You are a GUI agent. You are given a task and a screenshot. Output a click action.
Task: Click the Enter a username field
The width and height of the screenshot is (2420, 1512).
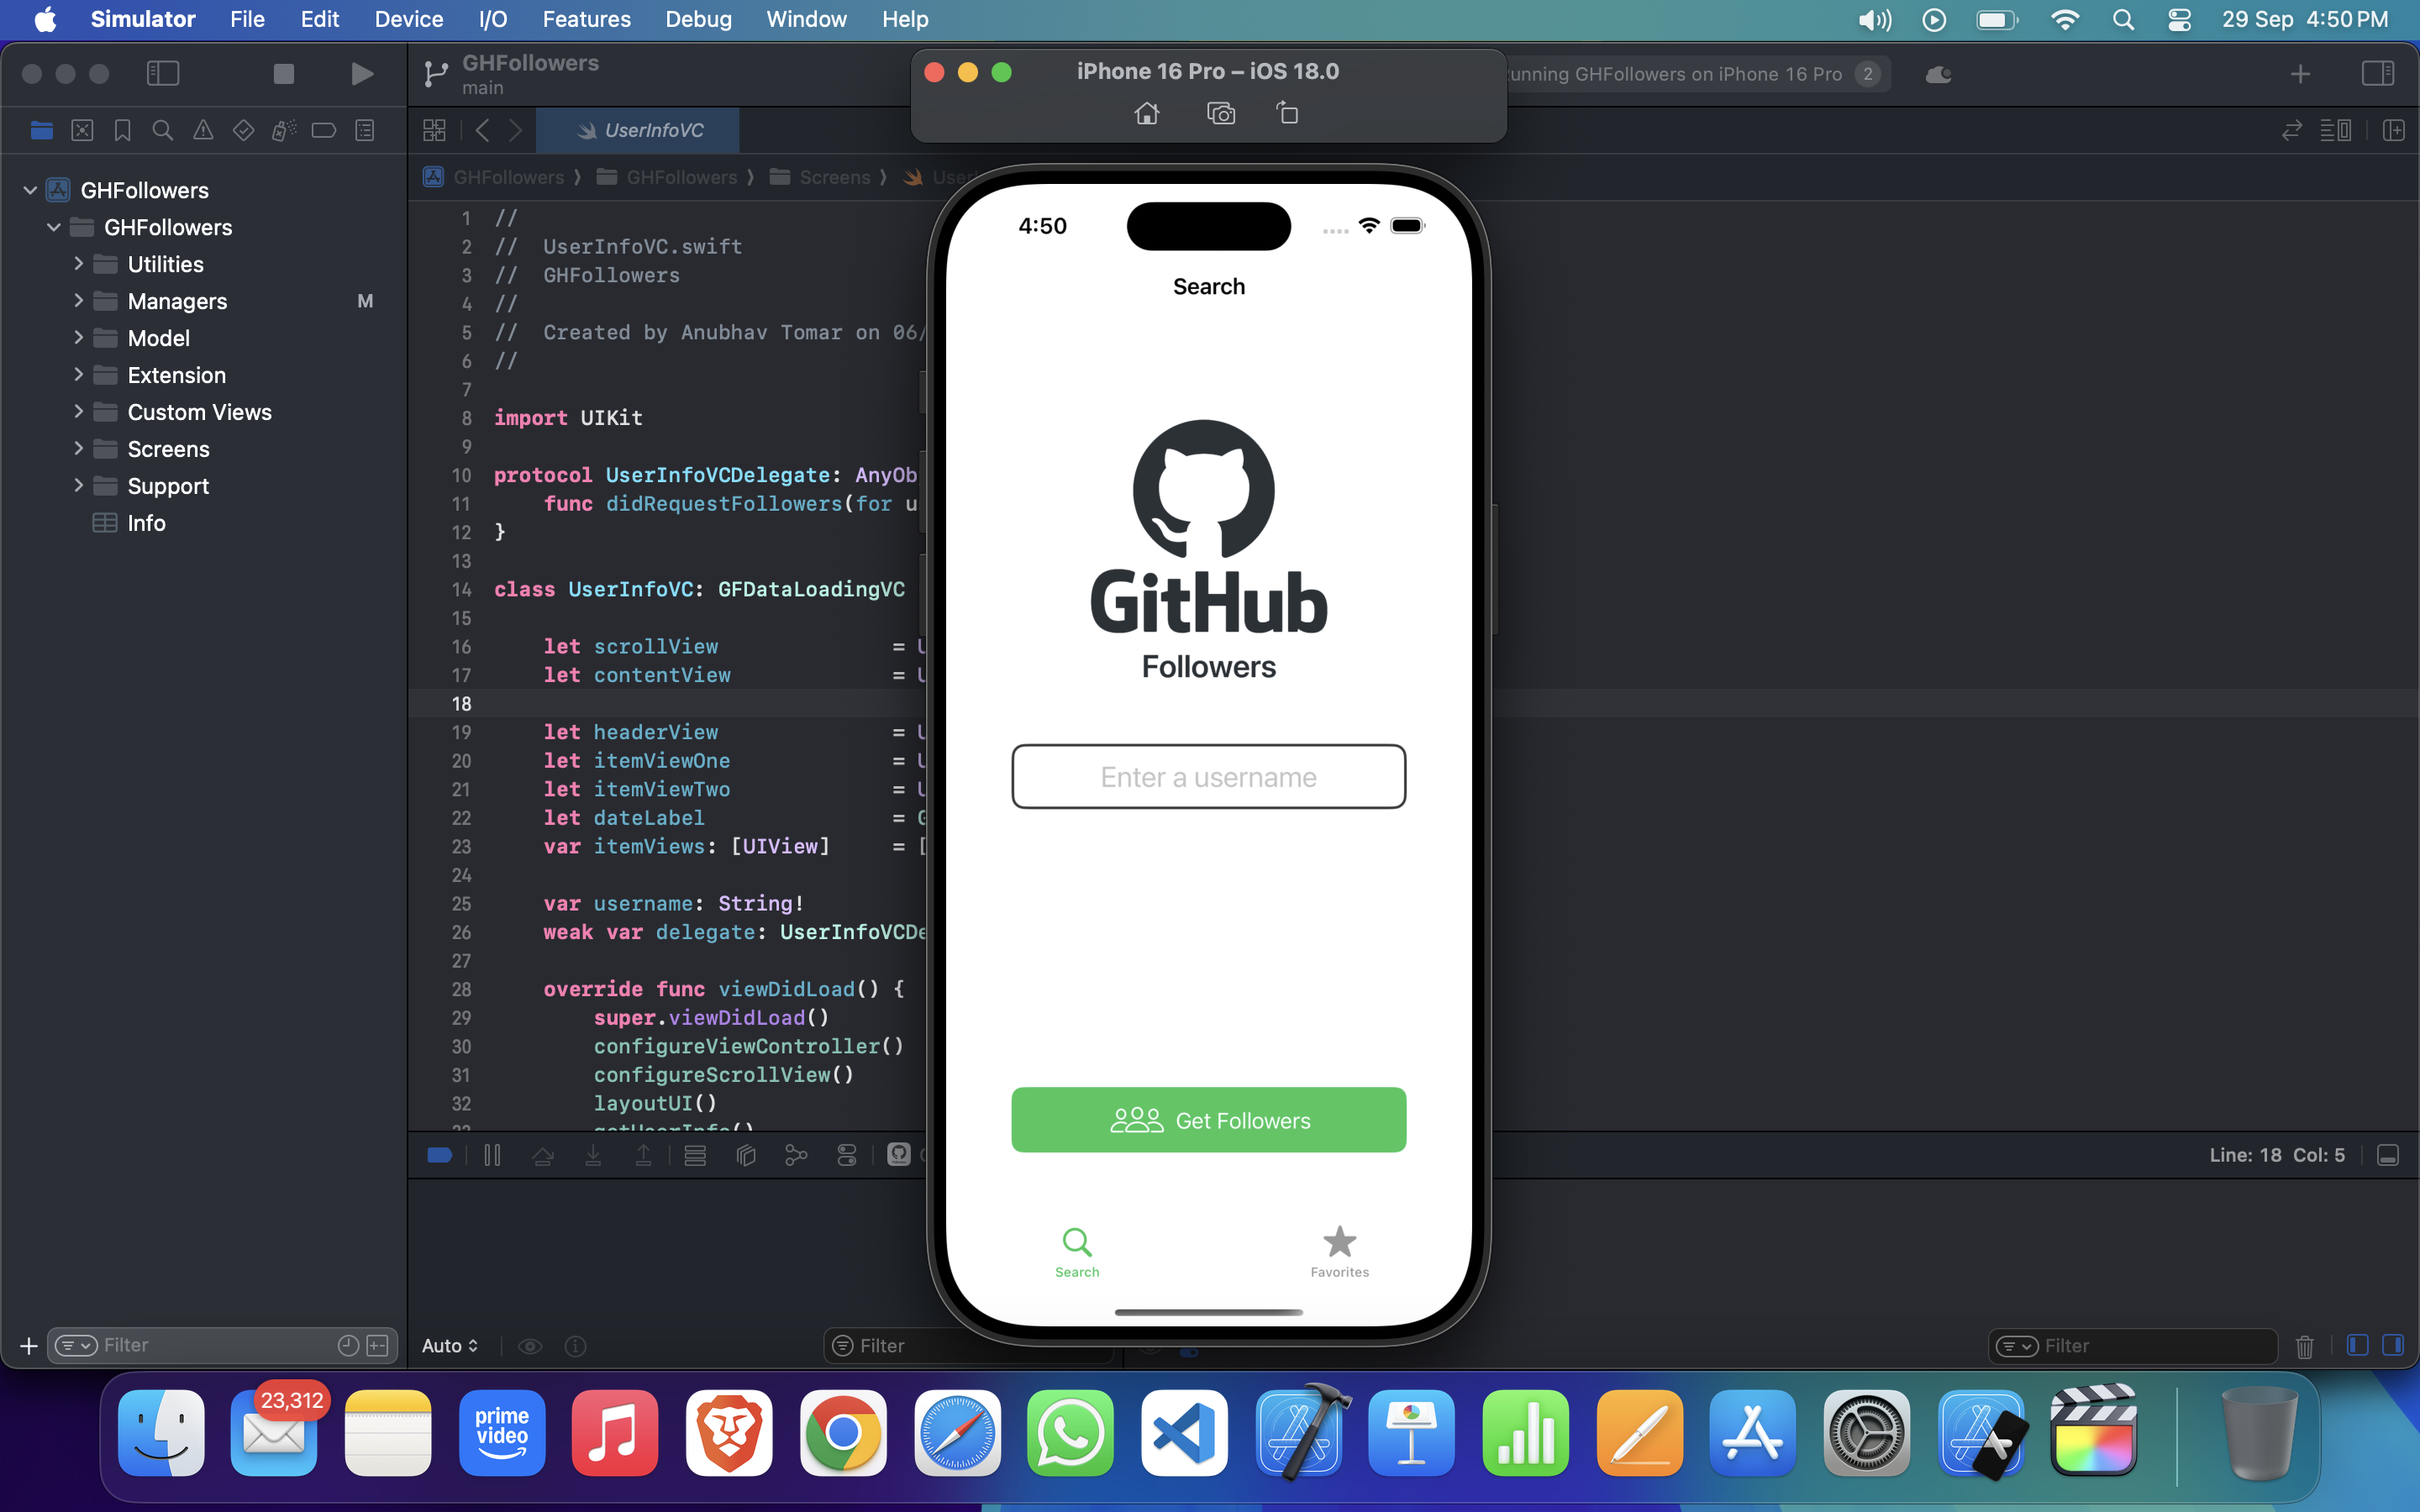click(x=1208, y=777)
